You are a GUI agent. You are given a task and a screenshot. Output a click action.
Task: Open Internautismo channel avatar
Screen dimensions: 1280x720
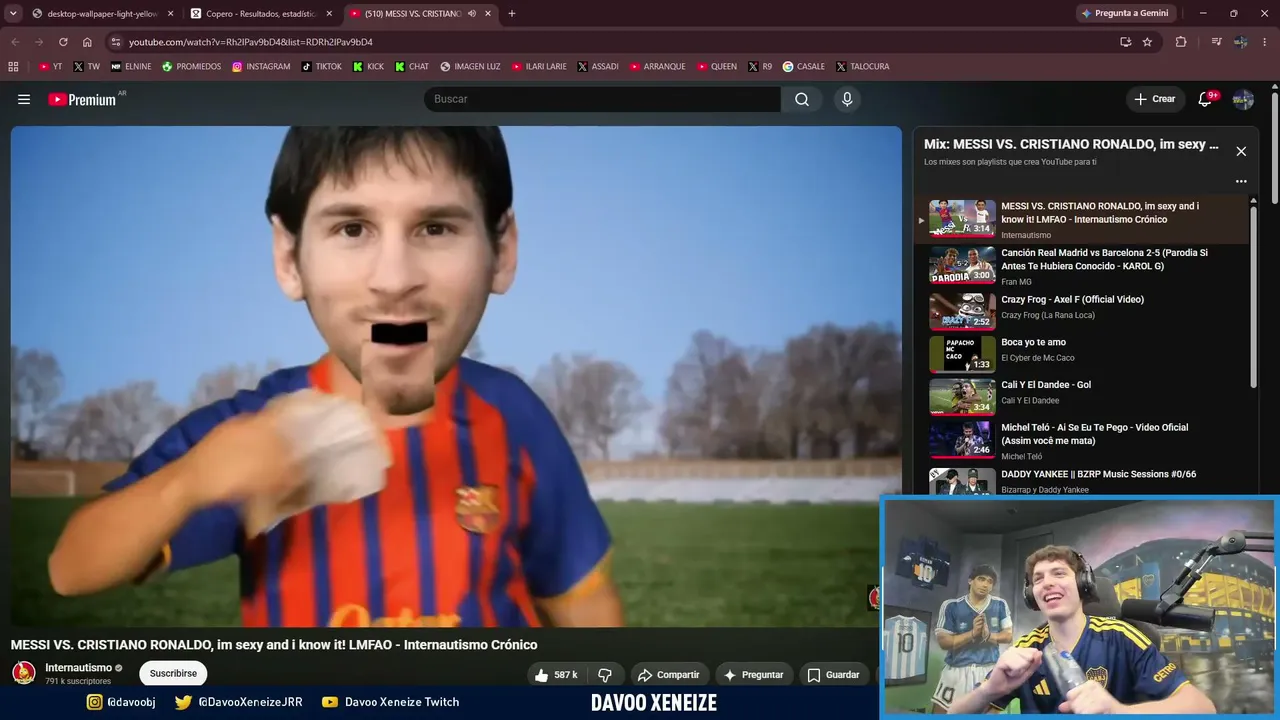24,673
